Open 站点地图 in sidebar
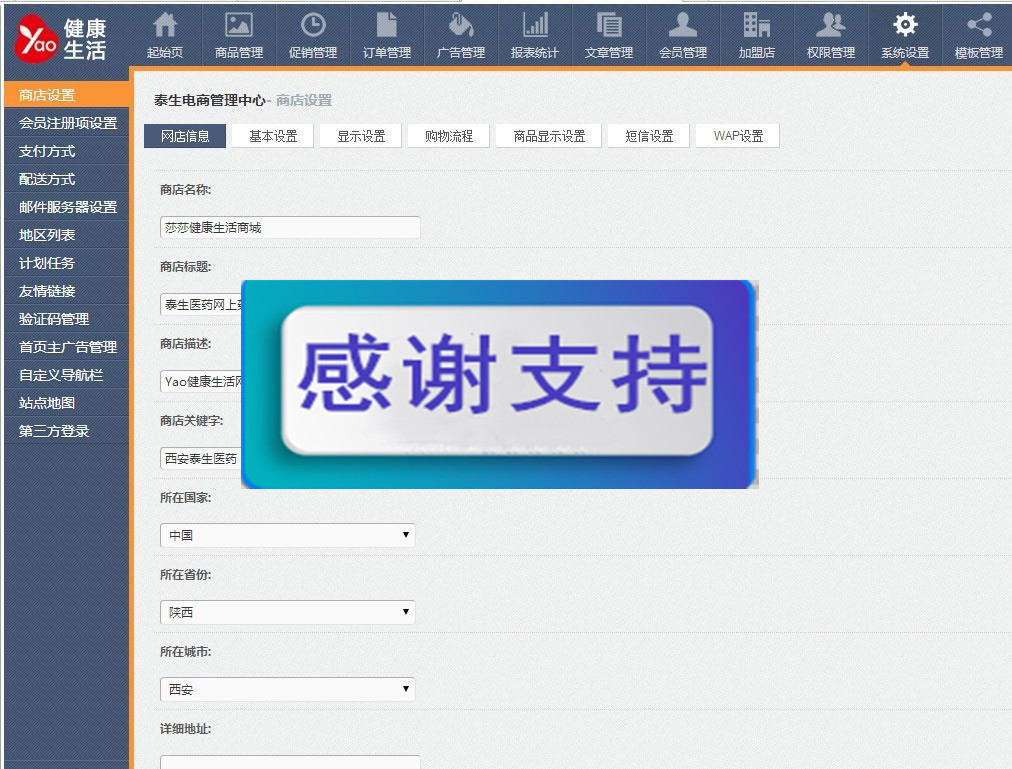 [x=66, y=403]
